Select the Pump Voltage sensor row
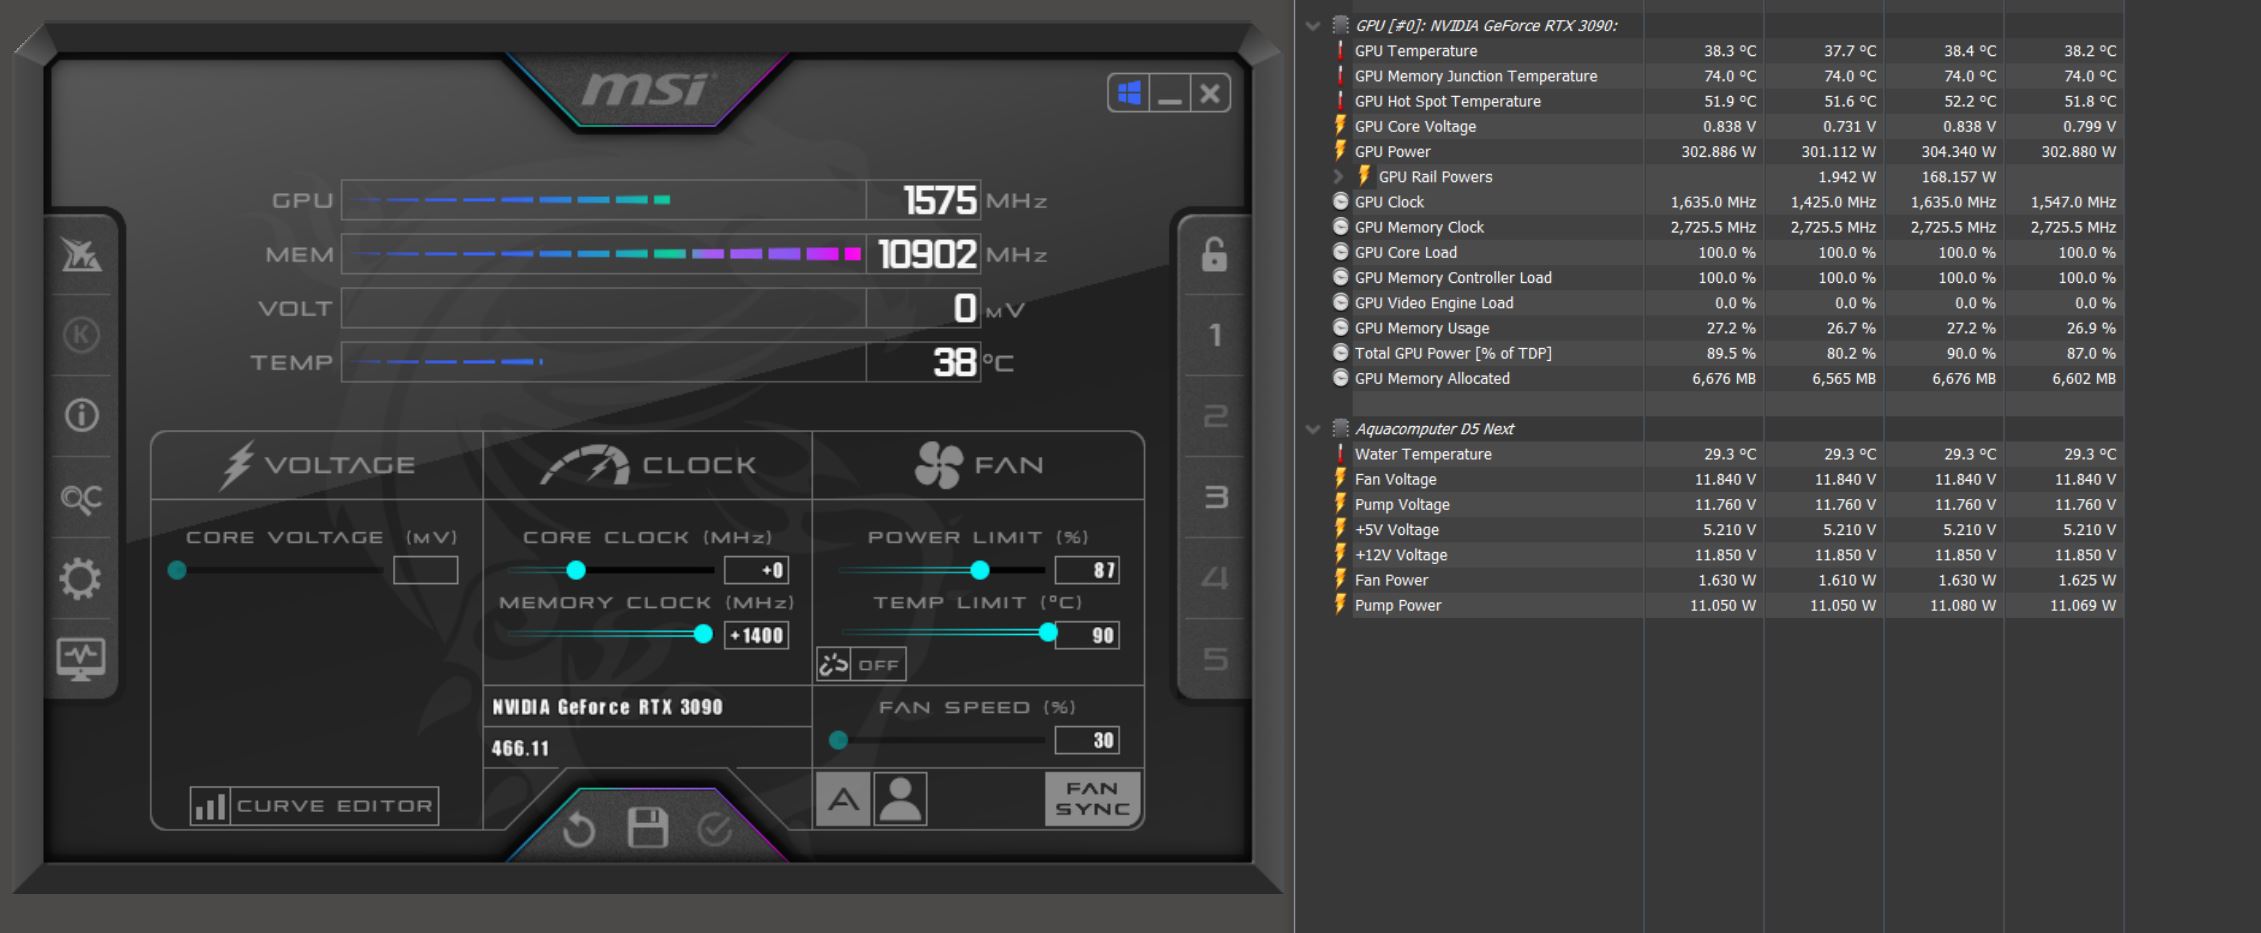Viewport: 2261px width, 933px height. (x=1727, y=505)
